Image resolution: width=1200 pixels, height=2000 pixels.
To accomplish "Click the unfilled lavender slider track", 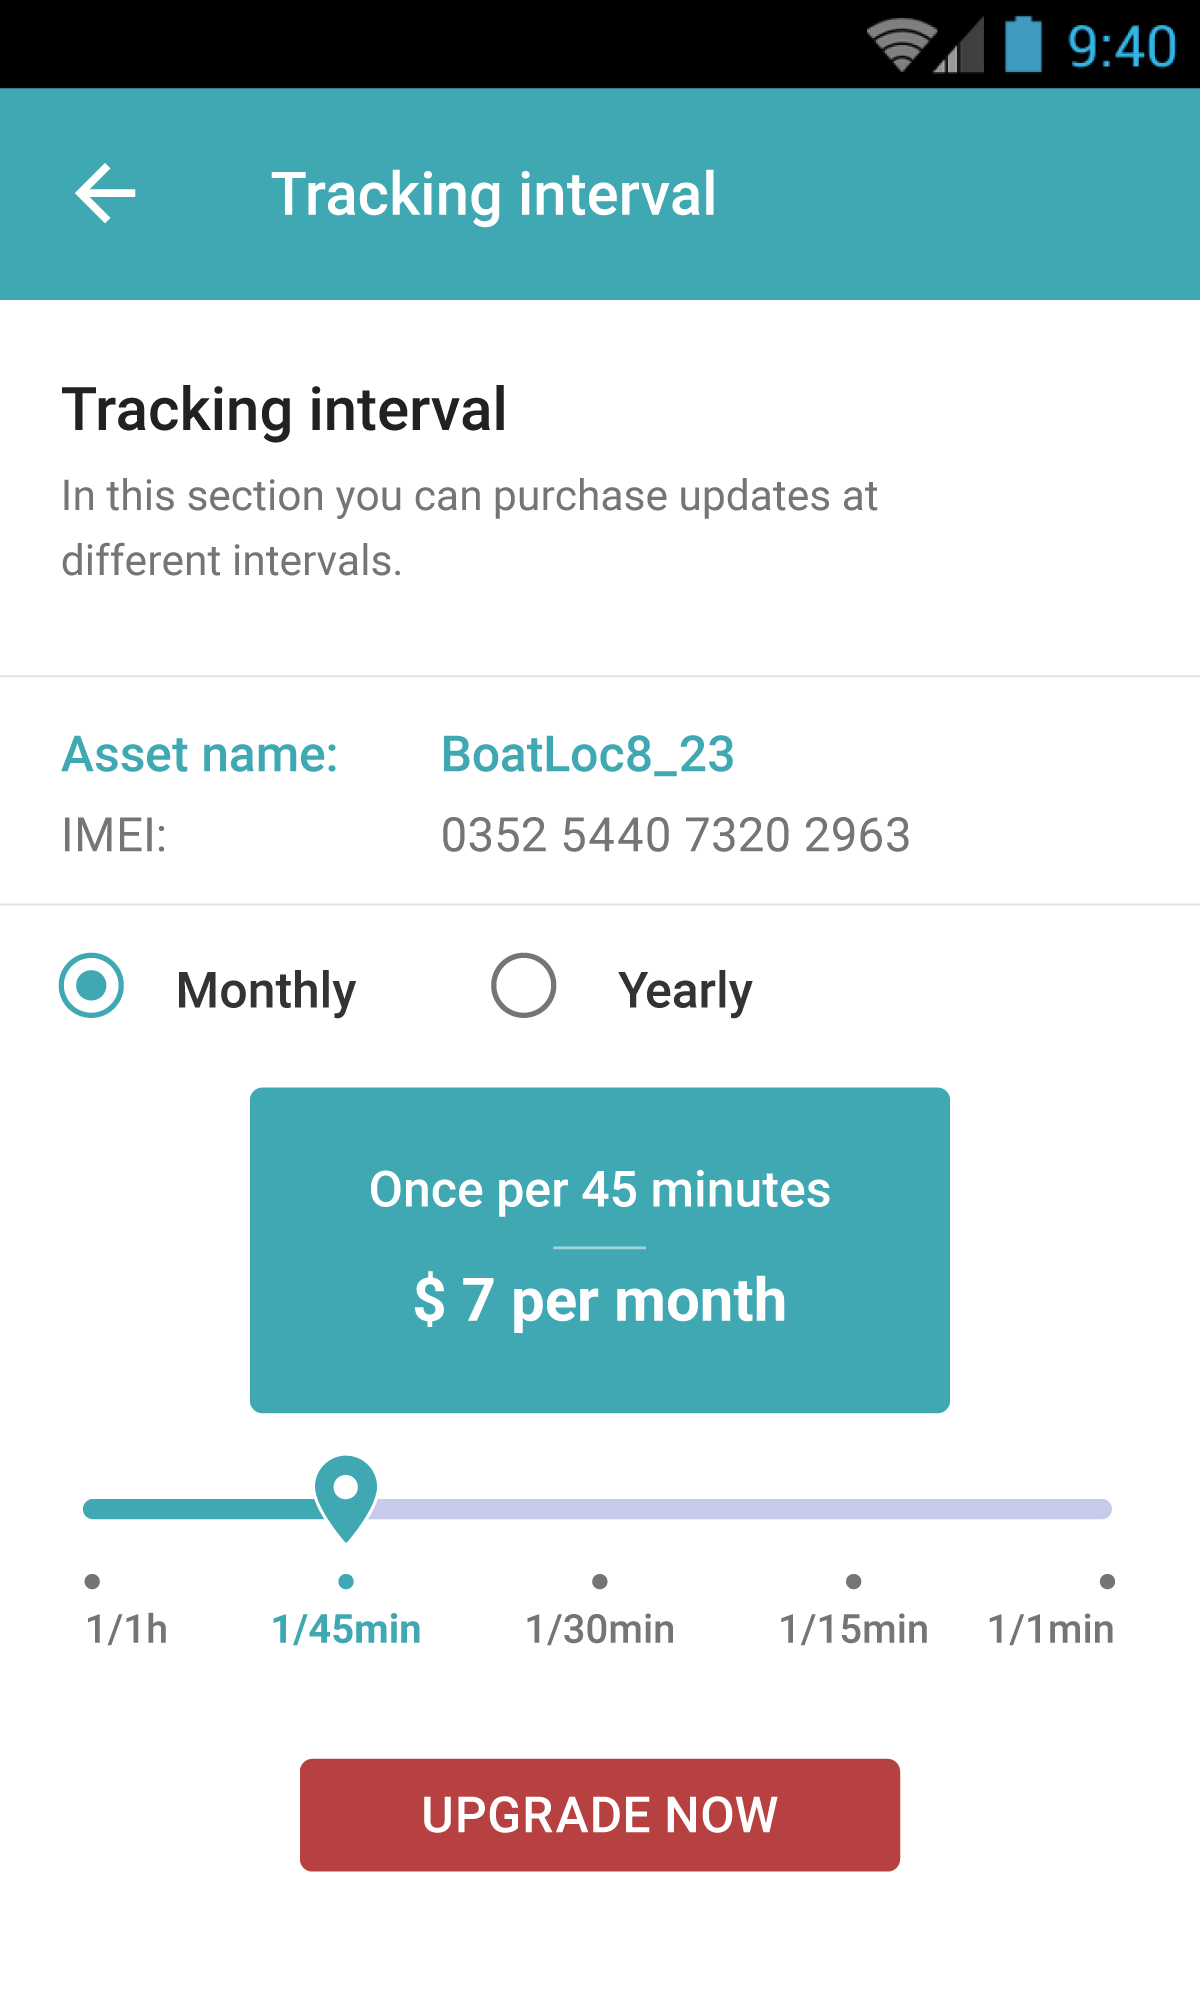I will [x=740, y=1509].
